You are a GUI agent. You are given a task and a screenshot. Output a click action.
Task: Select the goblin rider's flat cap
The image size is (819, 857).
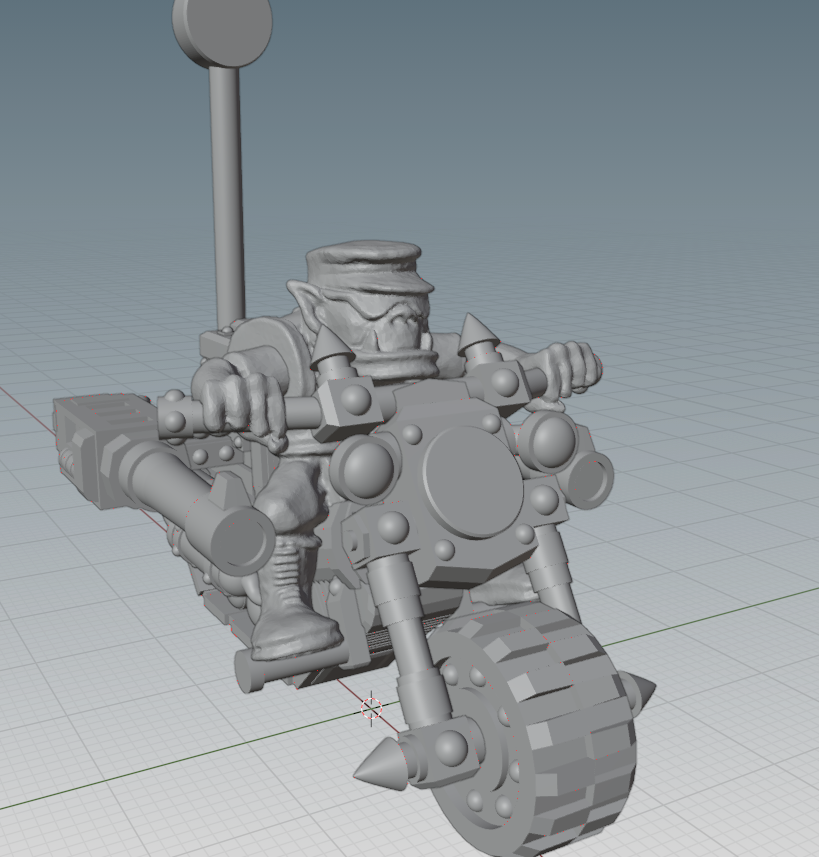(370, 269)
